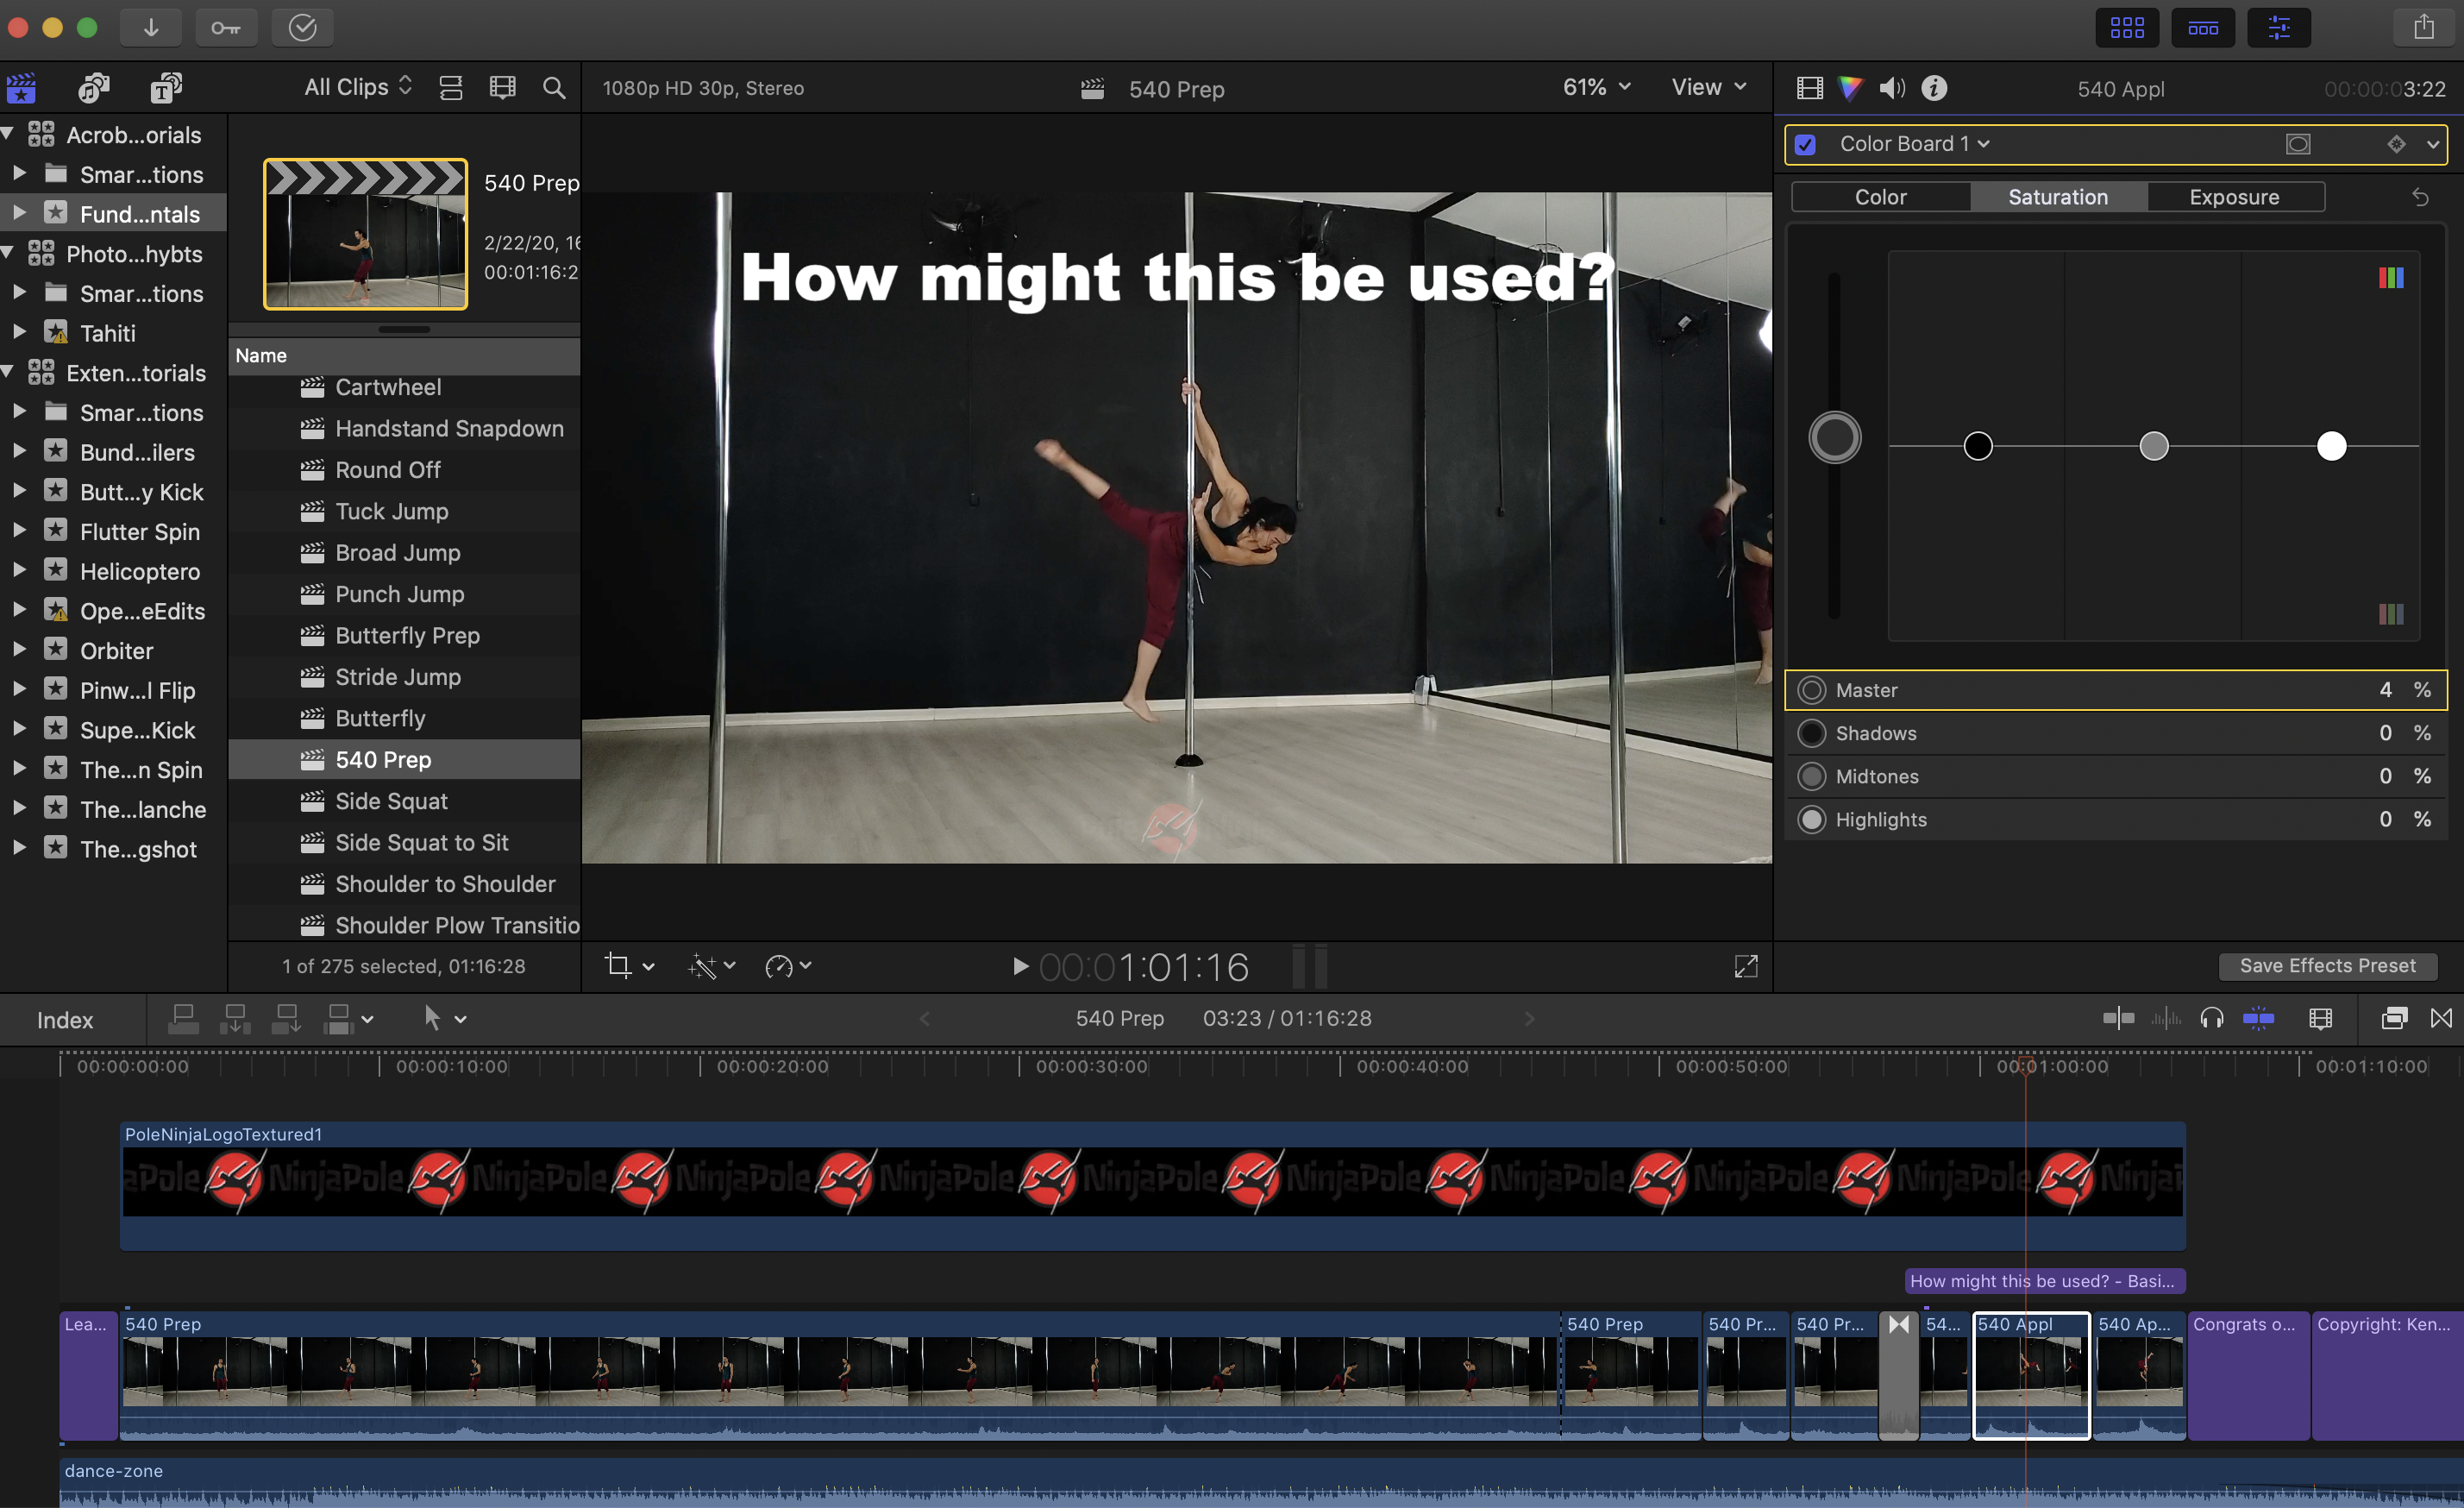The width and height of the screenshot is (2464, 1508).
Task: Select the Shadows saturation radio control
Action: coord(1811,733)
